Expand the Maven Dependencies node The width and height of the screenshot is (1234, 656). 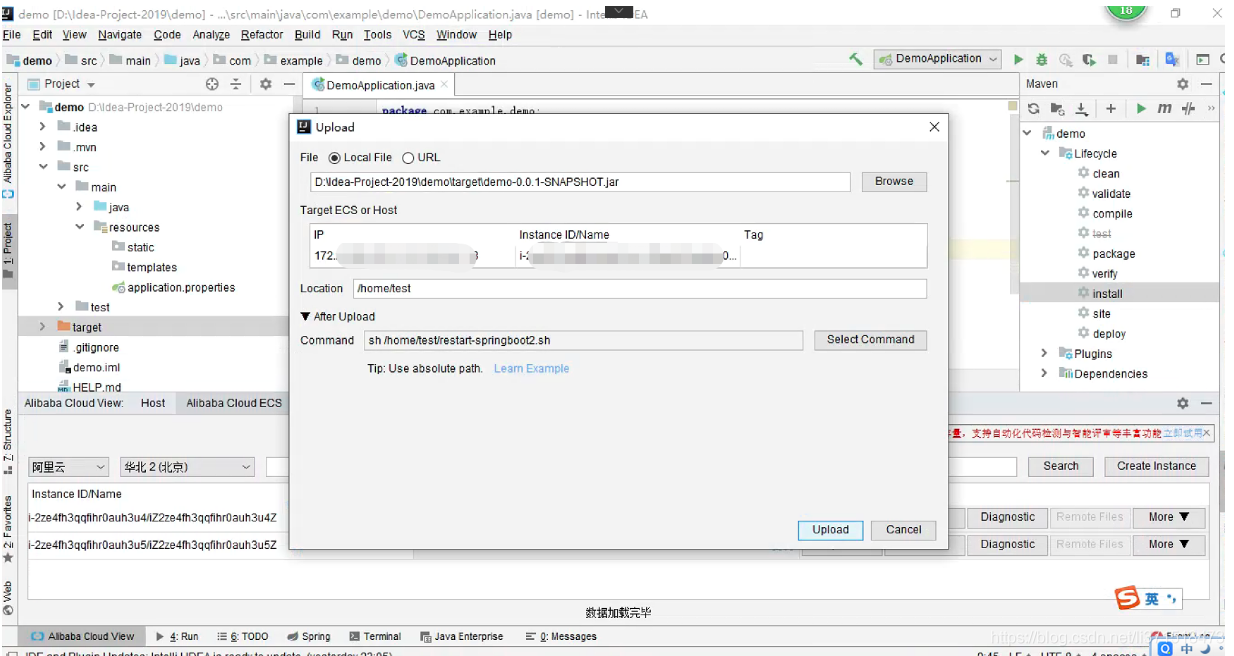(1045, 373)
